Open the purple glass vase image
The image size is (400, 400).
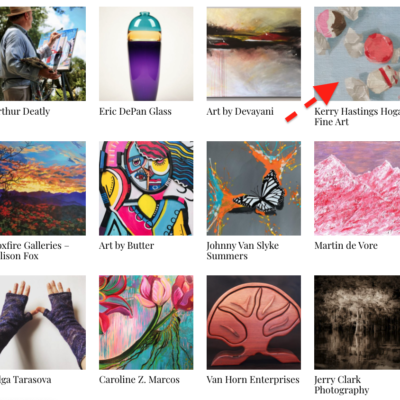pyautogui.click(x=146, y=54)
